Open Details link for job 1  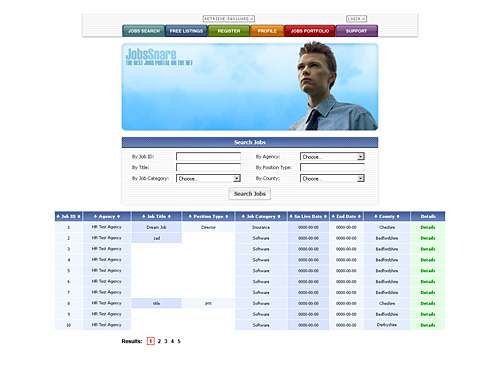click(428, 227)
